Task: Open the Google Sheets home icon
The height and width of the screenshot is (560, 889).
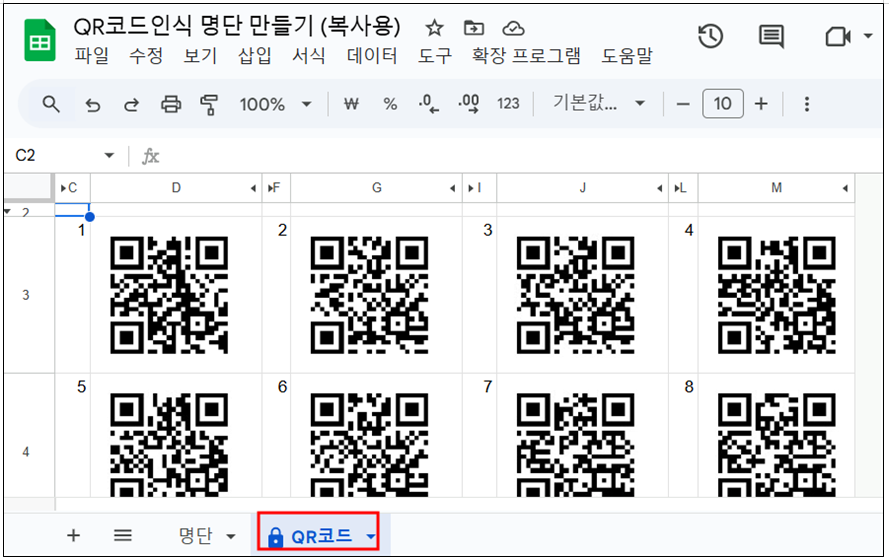Action: click(x=40, y=40)
